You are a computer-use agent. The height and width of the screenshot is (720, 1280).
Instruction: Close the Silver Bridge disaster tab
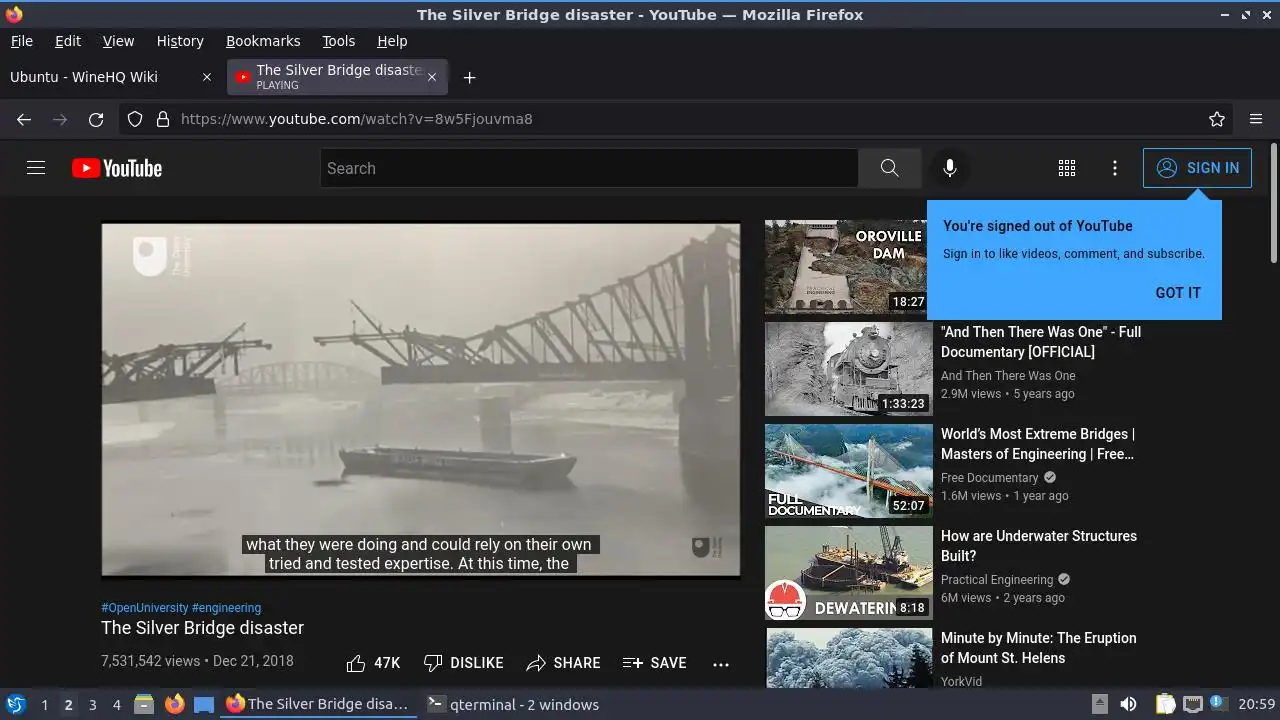click(432, 77)
